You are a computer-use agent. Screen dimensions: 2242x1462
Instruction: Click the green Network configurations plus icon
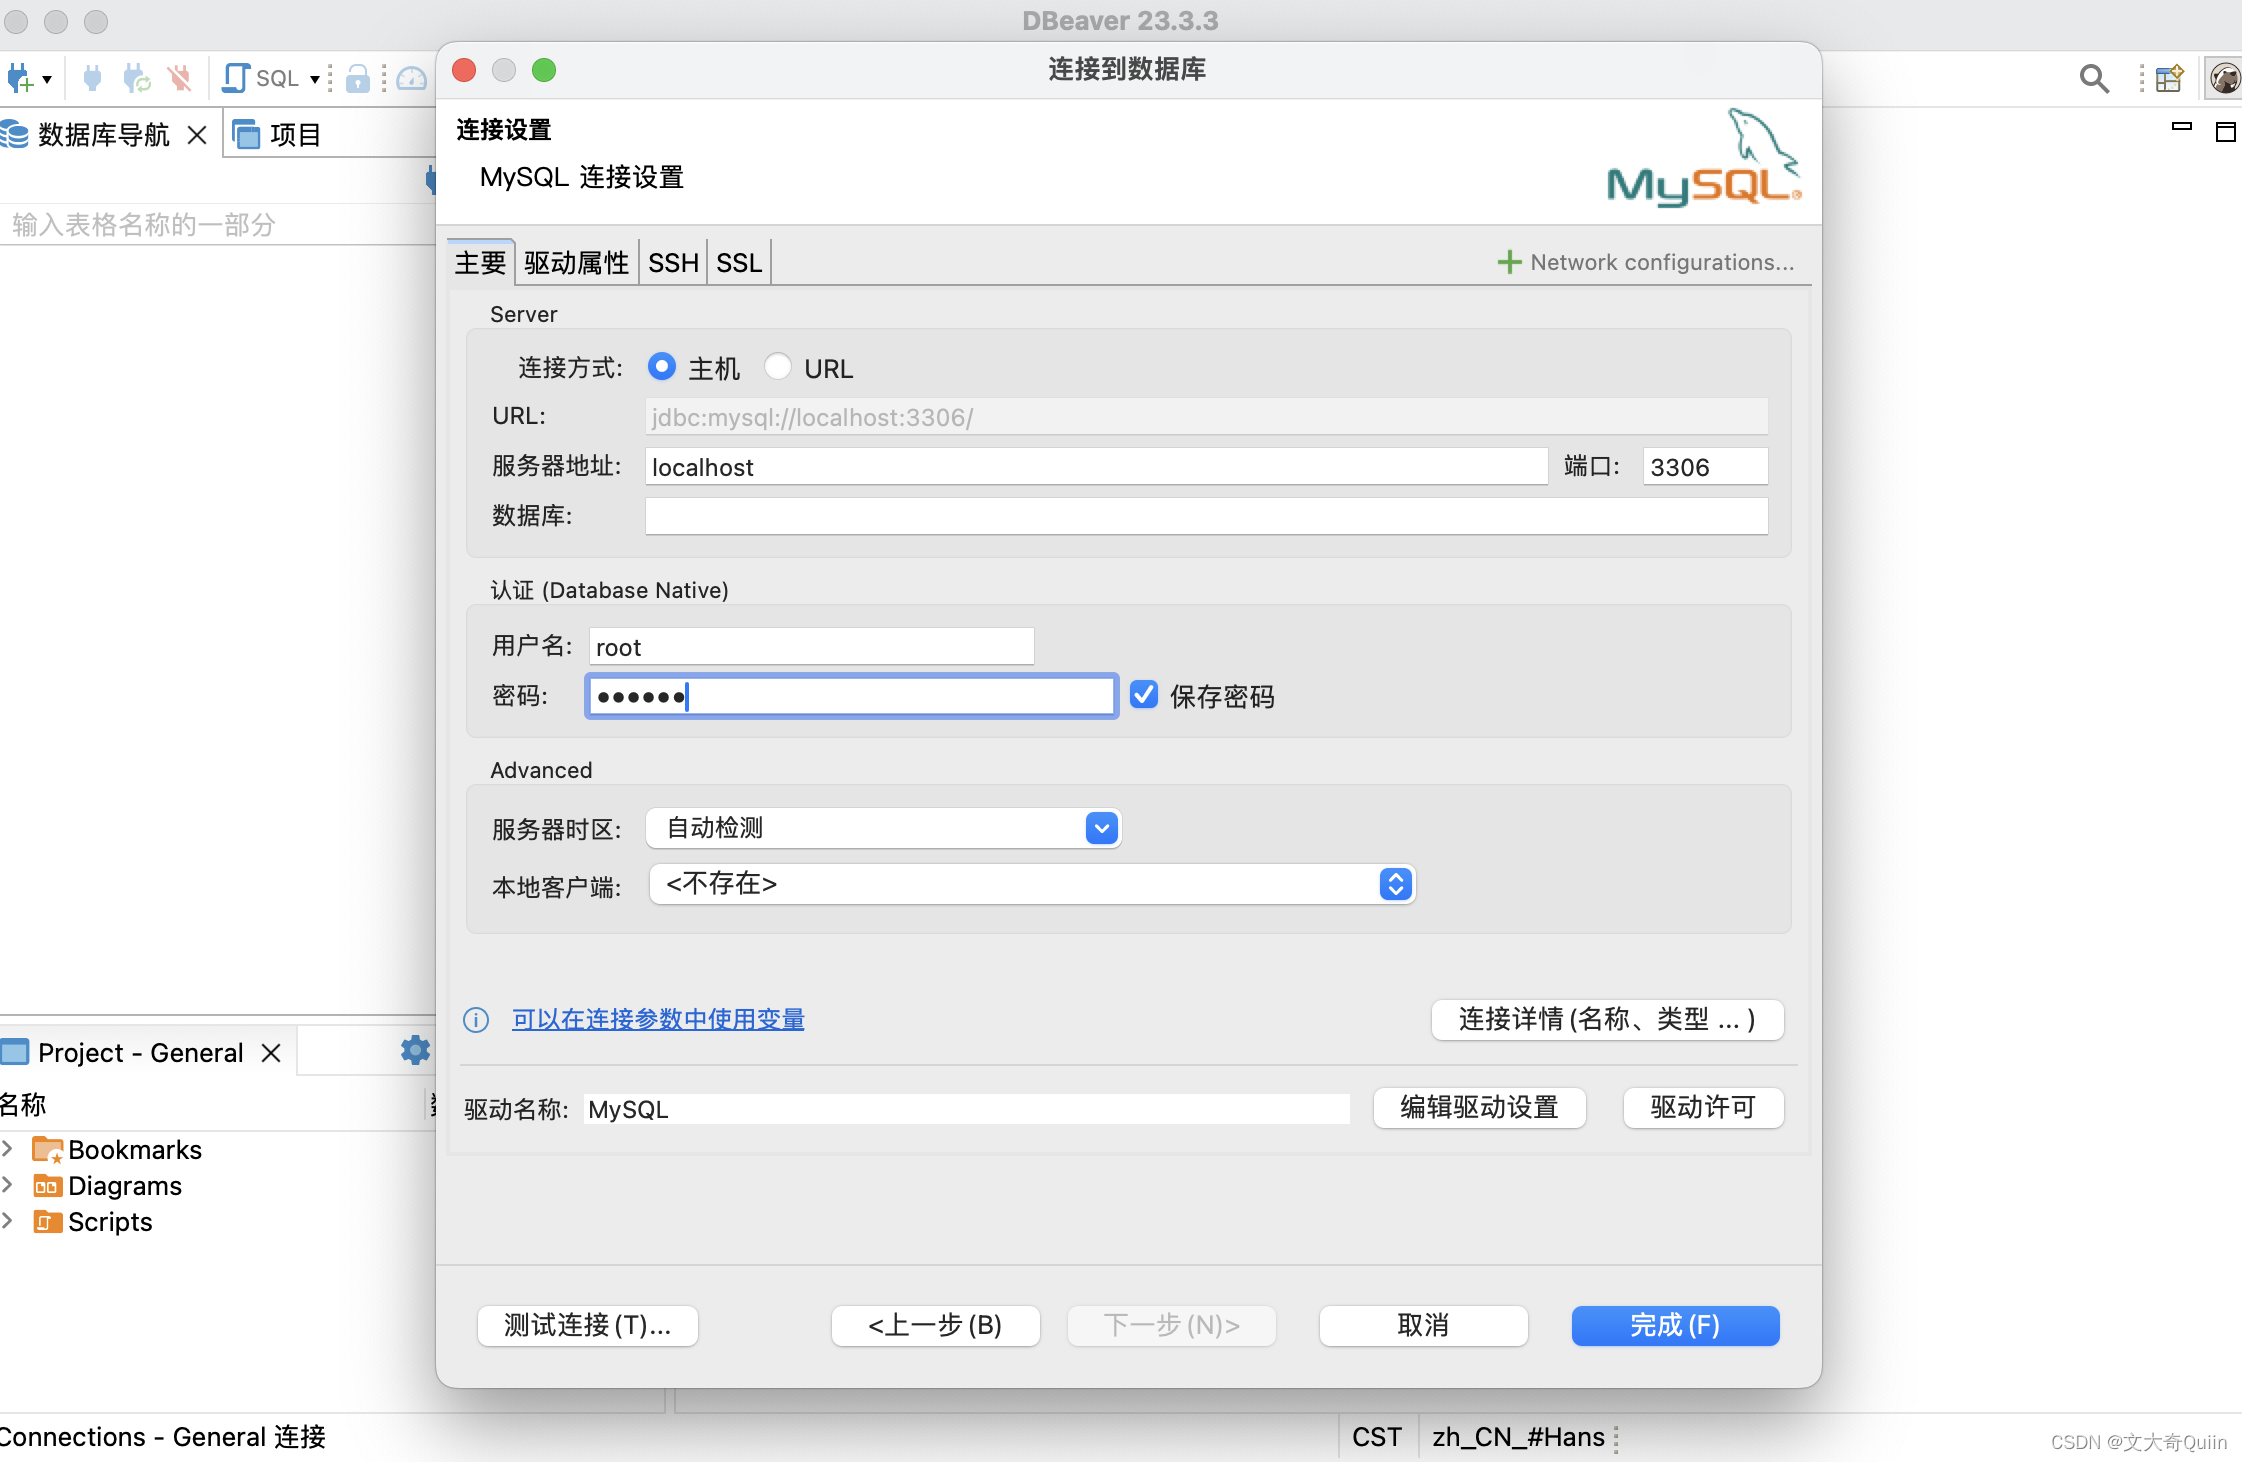pyautogui.click(x=1509, y=262)
